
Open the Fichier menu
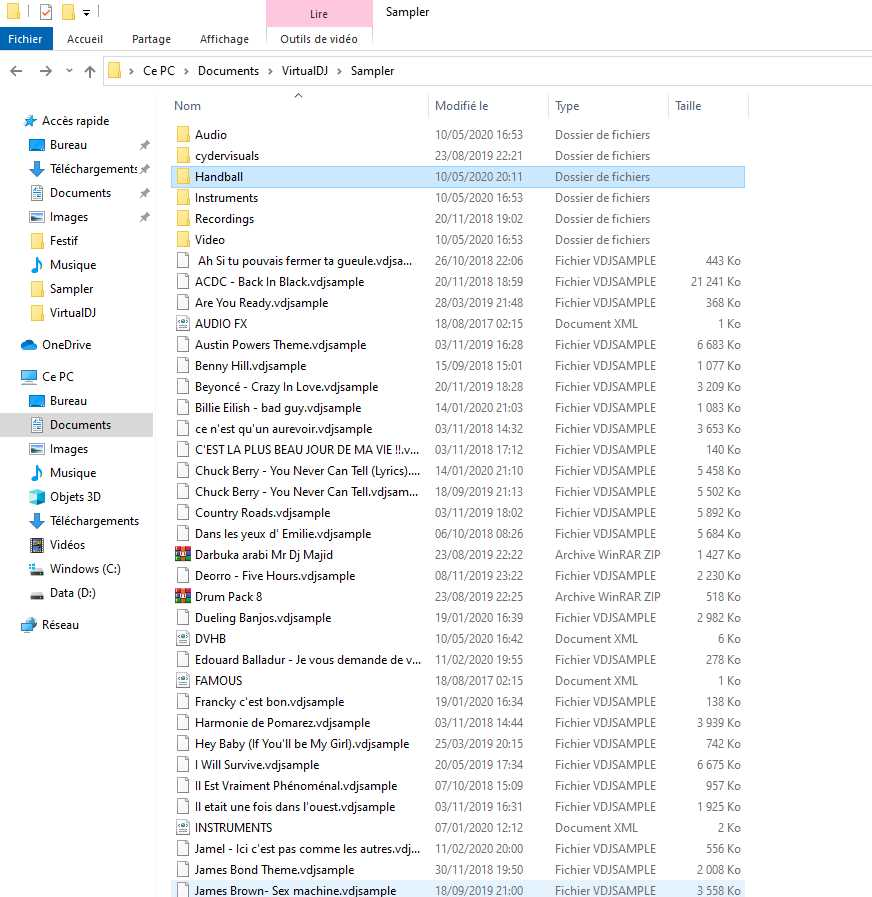(26, 39)
